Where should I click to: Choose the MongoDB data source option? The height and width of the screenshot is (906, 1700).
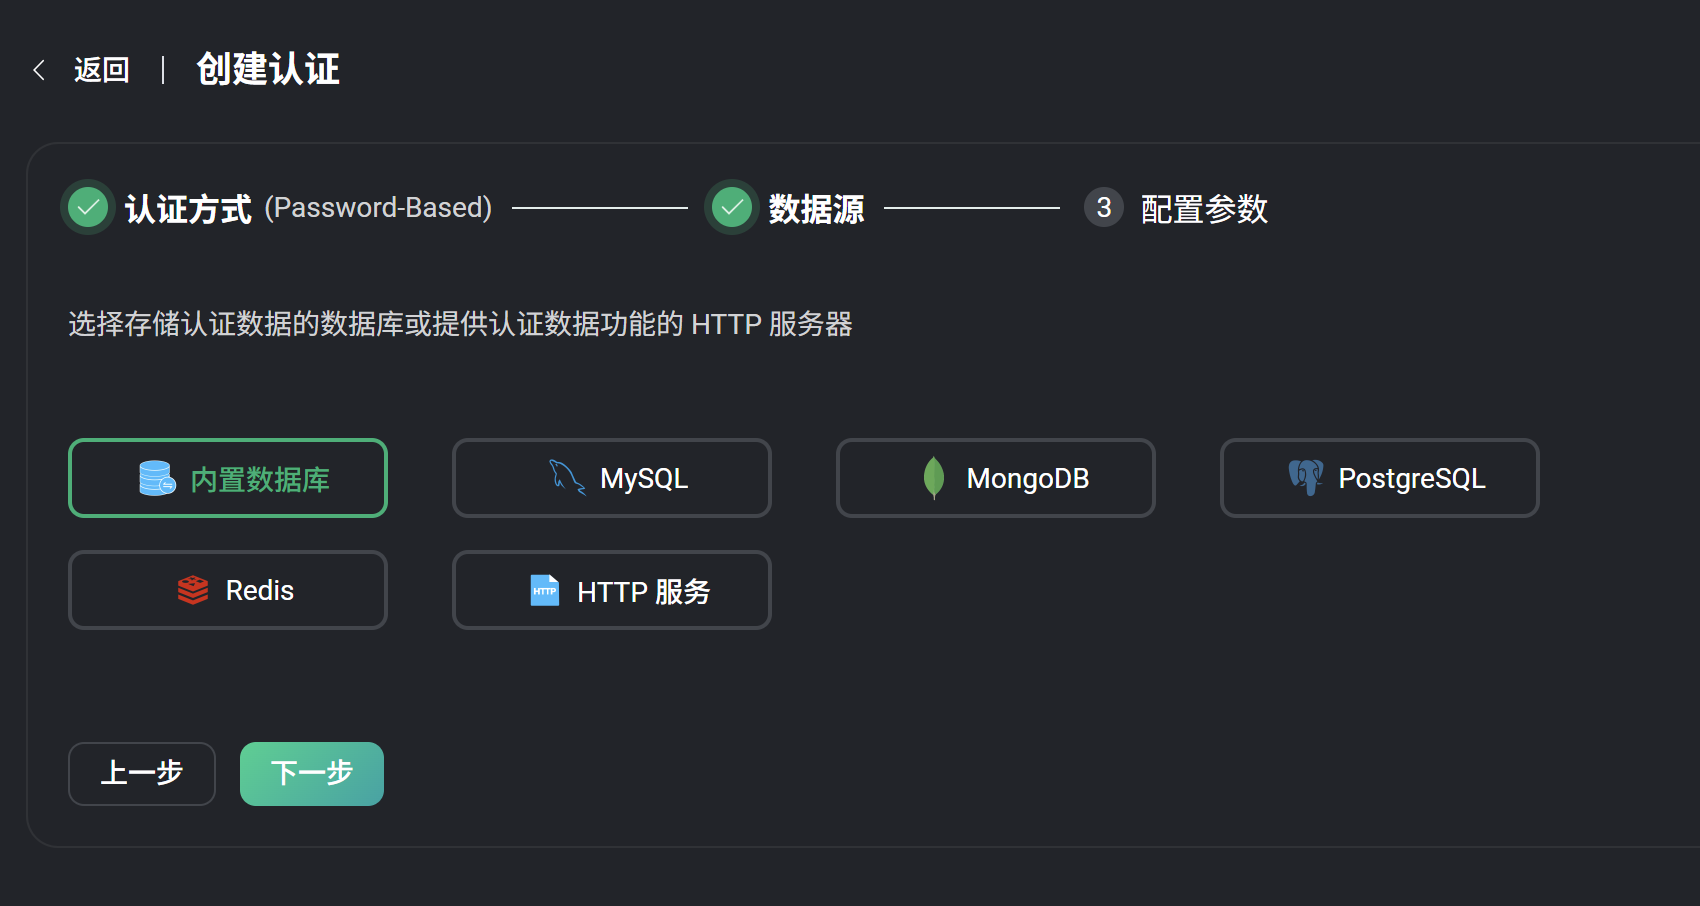(996, 478)
